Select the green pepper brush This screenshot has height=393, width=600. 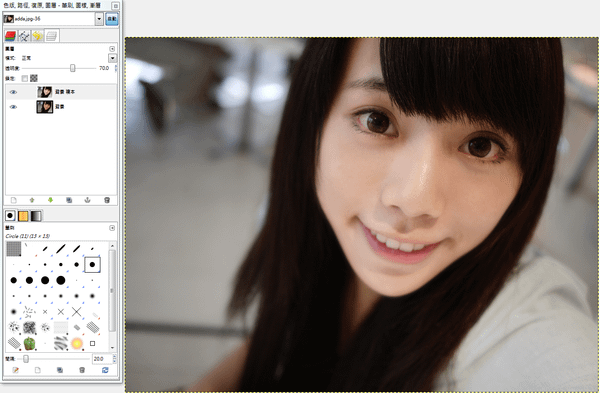[x=29, y=343]
